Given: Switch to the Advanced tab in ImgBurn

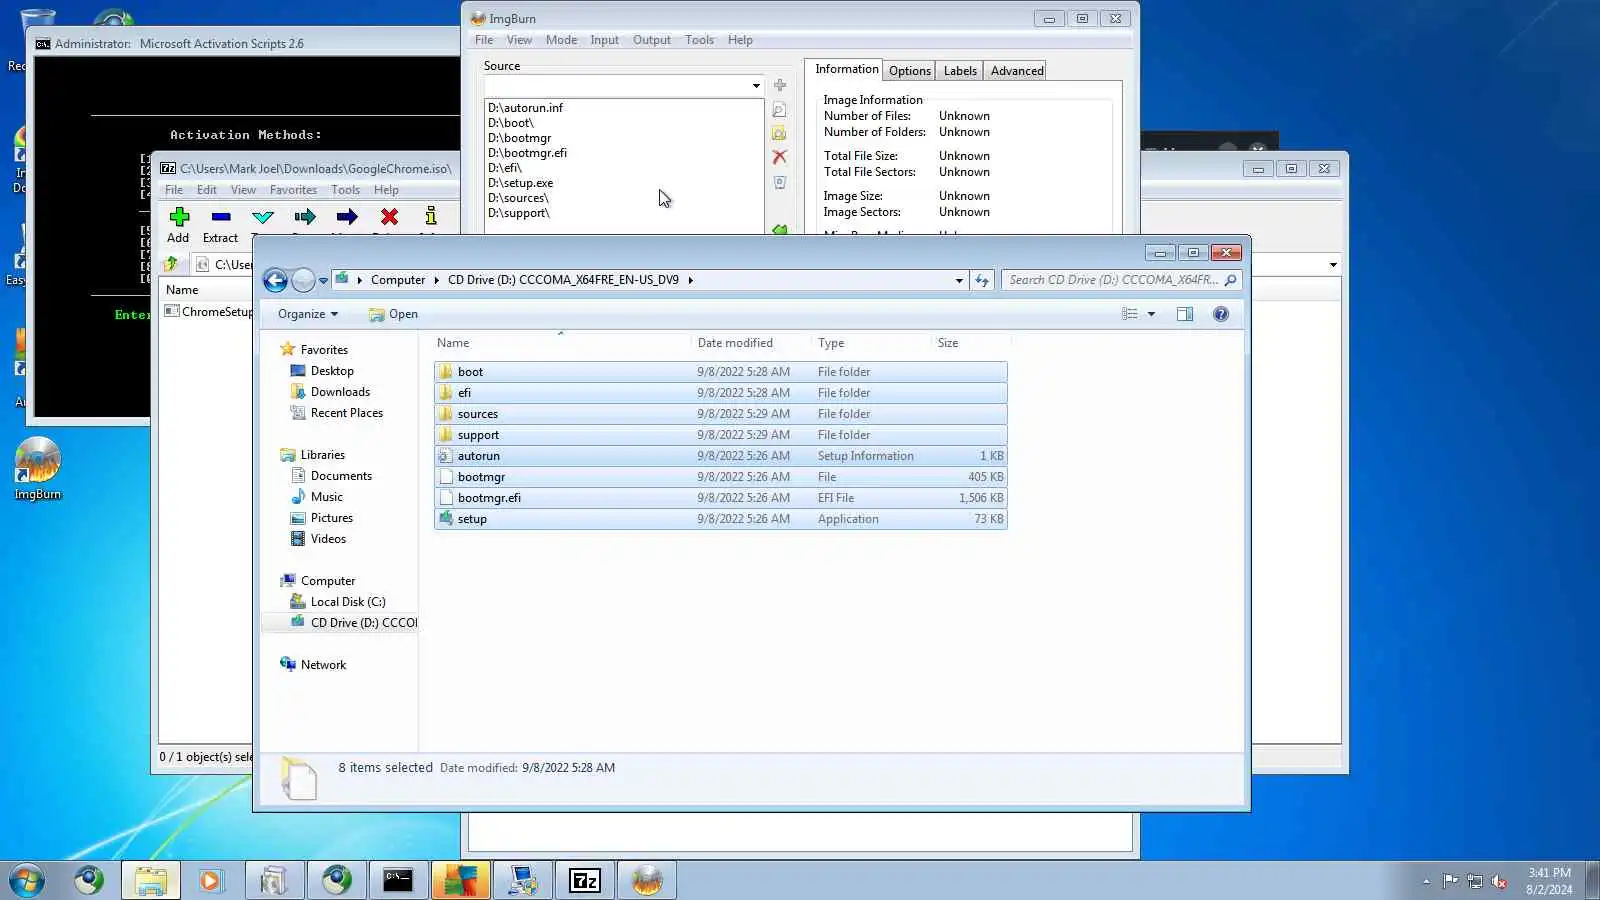Looking at the screenshot, I should (1017, 71).
